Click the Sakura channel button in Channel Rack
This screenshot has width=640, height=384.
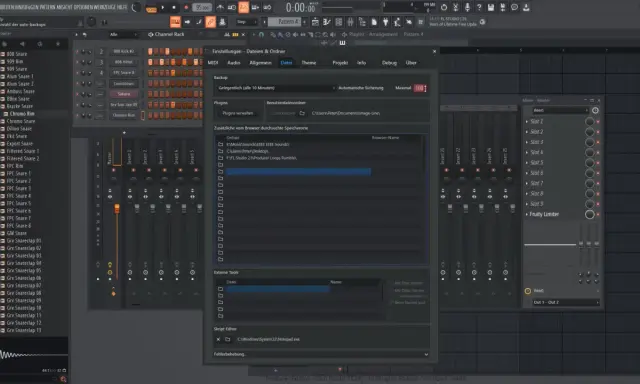[x=124, y=94]
